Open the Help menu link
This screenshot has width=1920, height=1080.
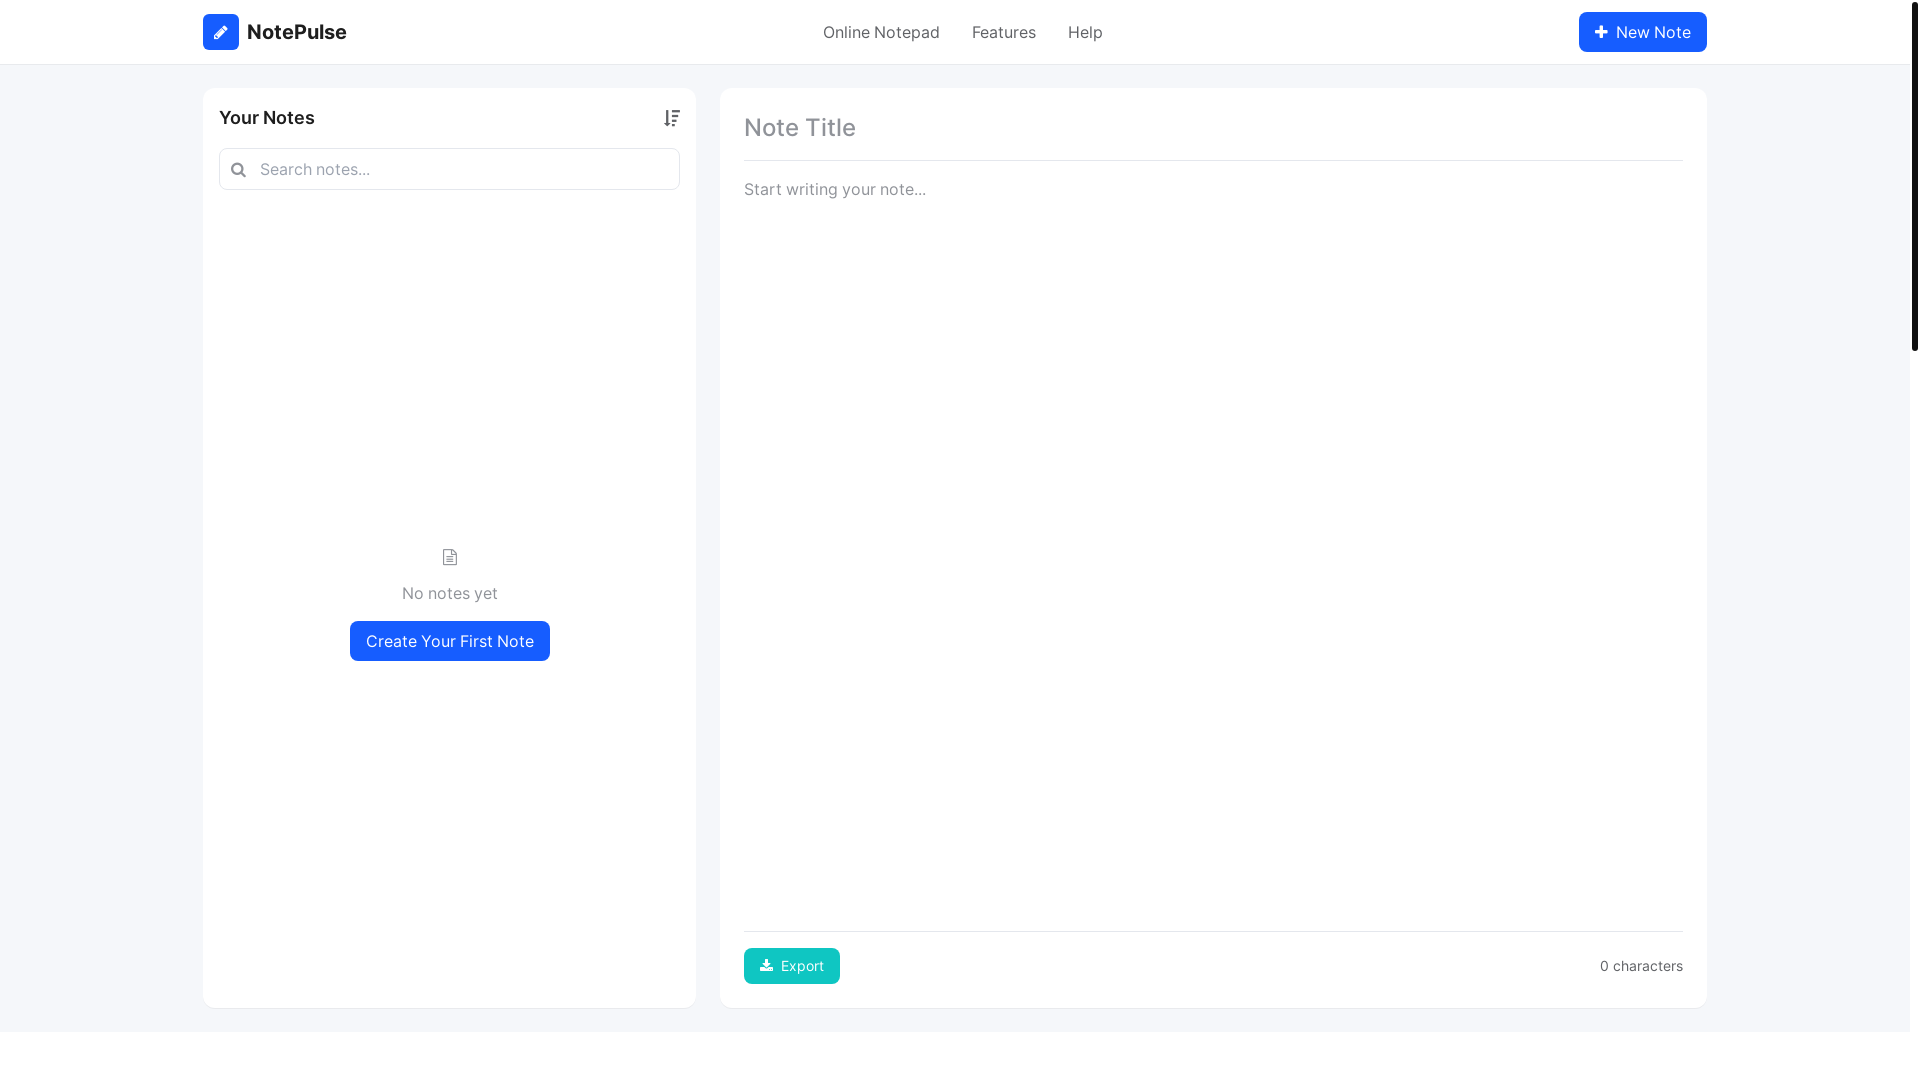pyautogui.click(x=1085, y=32)
